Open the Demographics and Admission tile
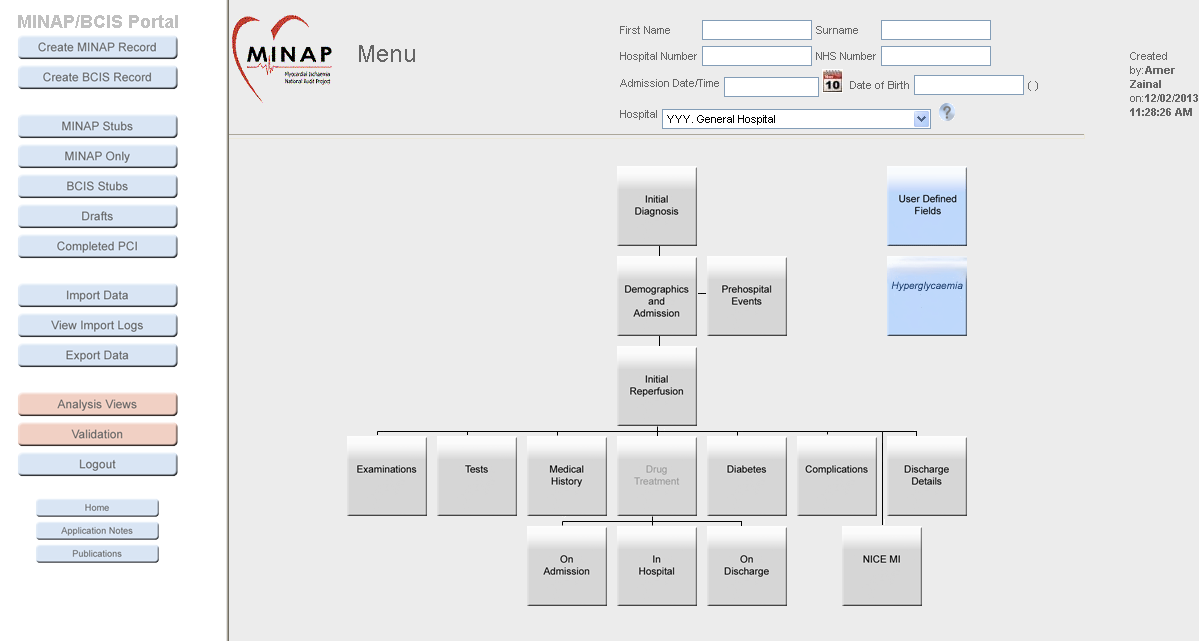 (x=656, y=297)
